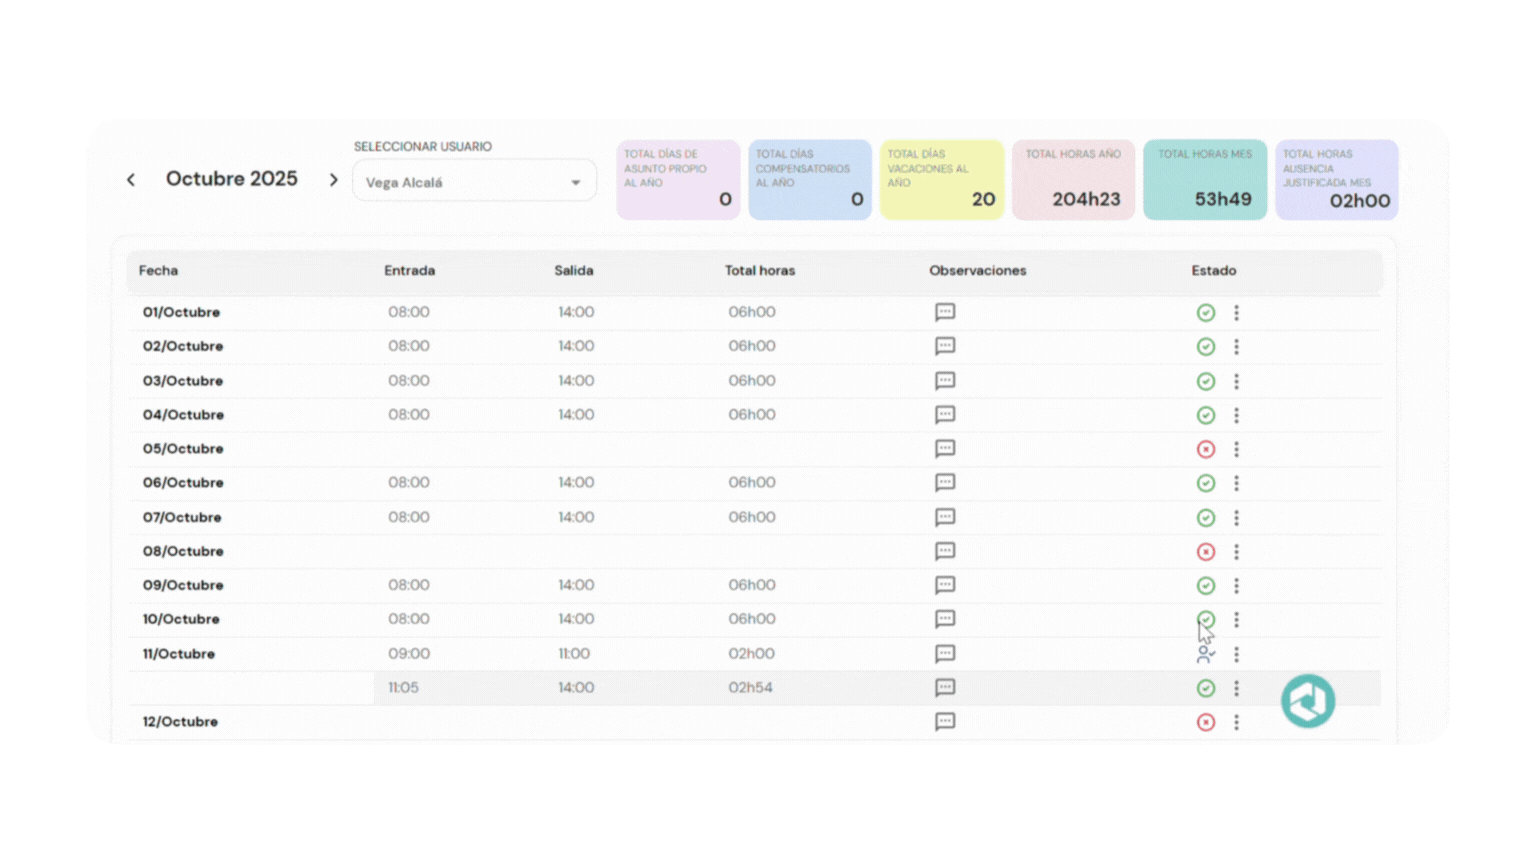Go to the previous month
This screenshot has width=1536, height=864.
131,180
